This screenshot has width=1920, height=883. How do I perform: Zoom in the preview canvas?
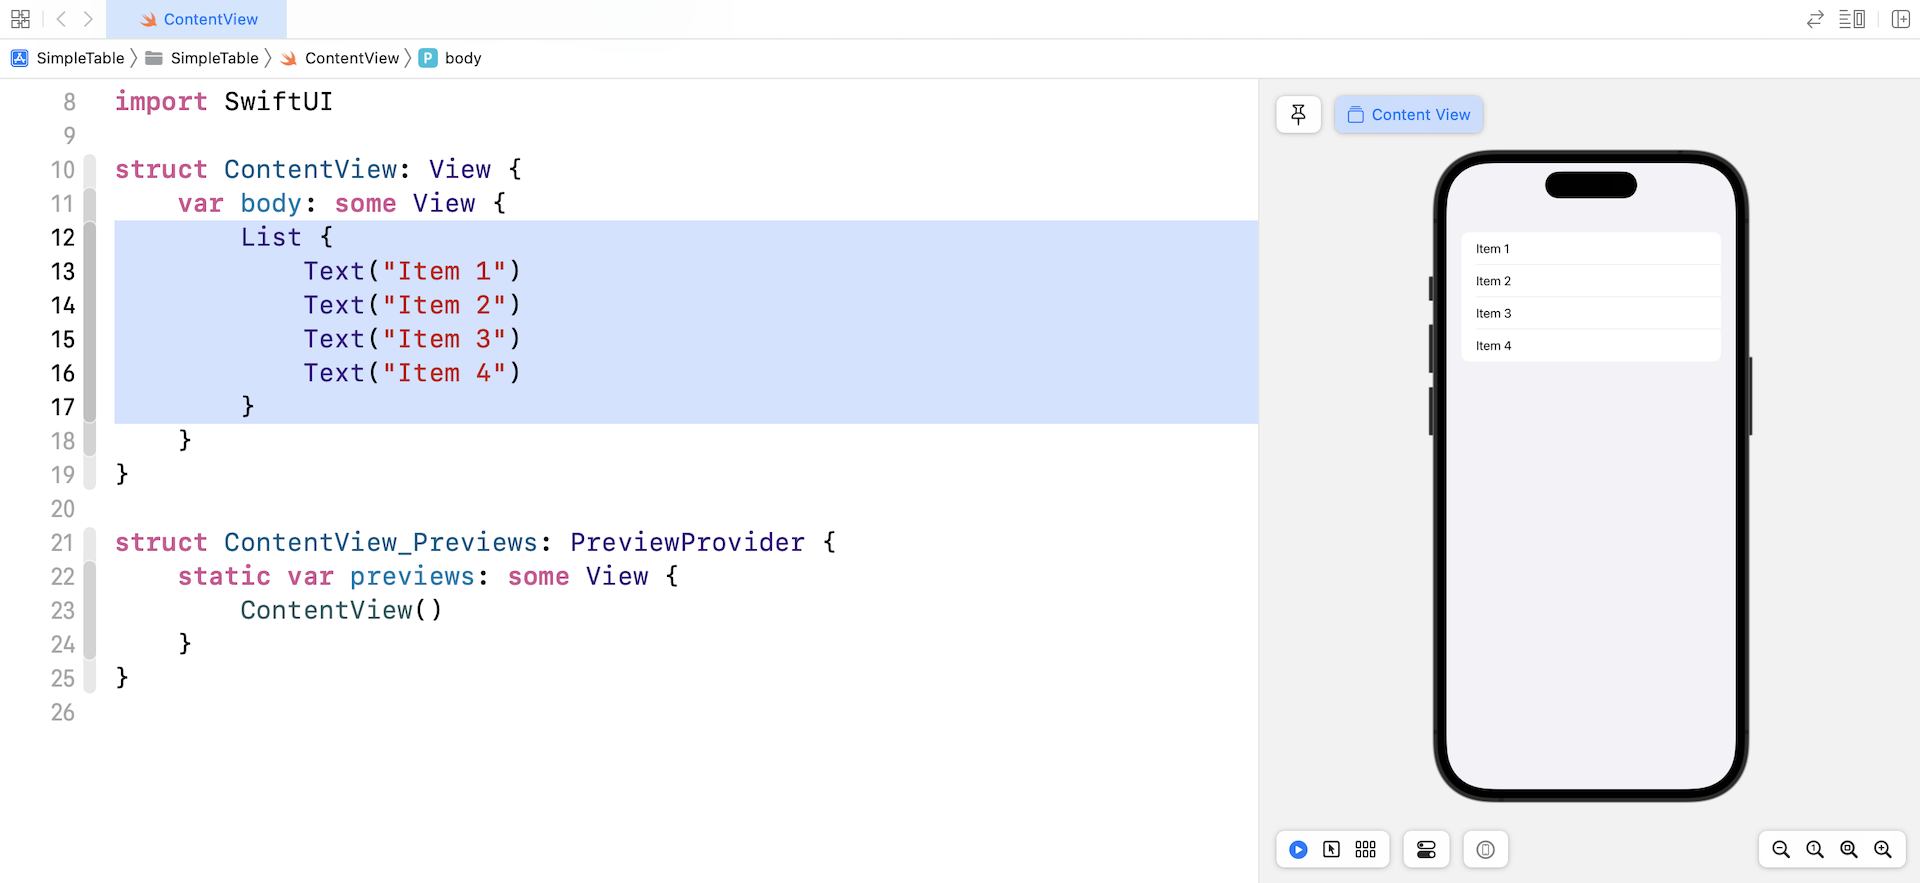1883,849
